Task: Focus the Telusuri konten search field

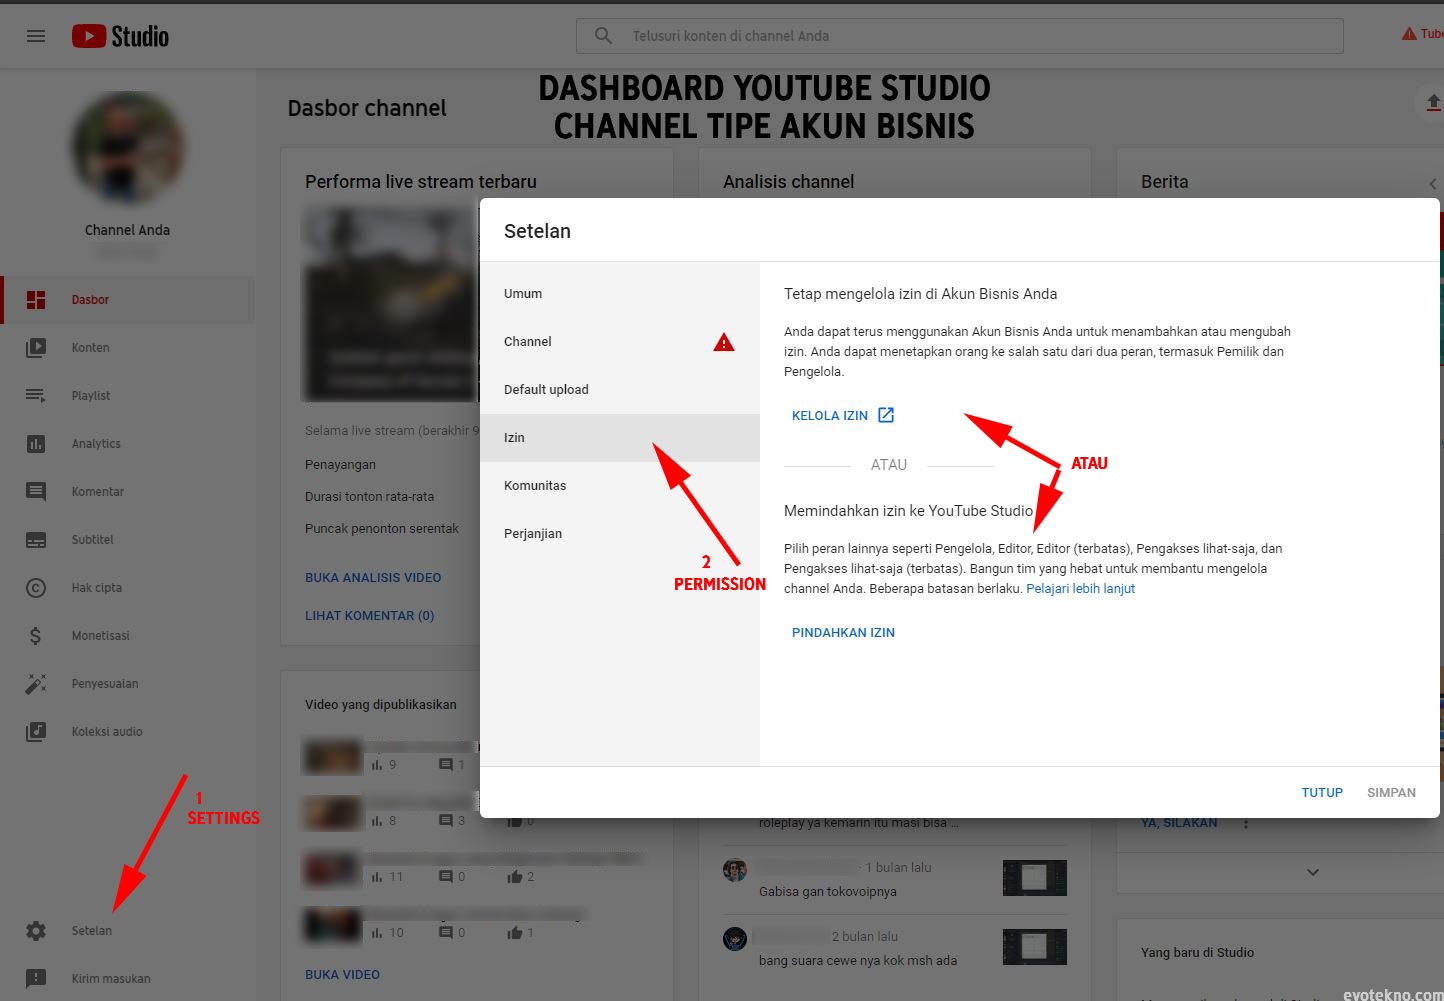Action: point(960,36)
